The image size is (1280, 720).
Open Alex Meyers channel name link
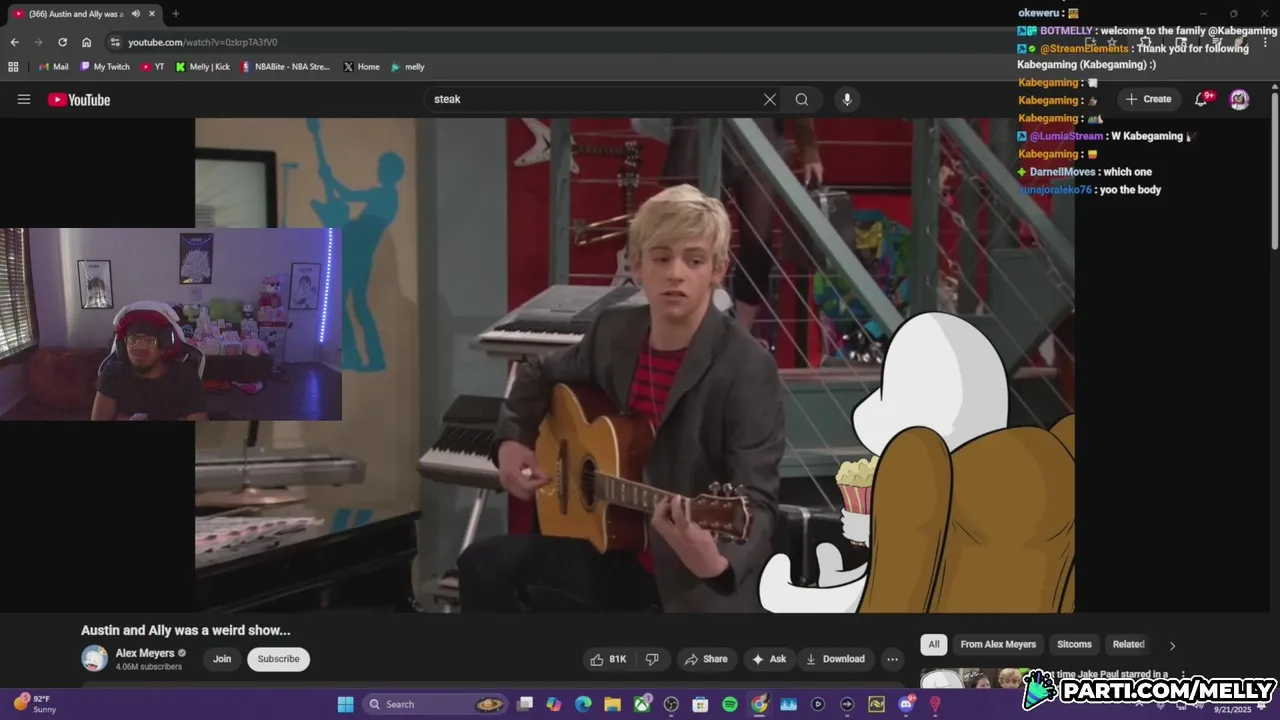point(145,653)
